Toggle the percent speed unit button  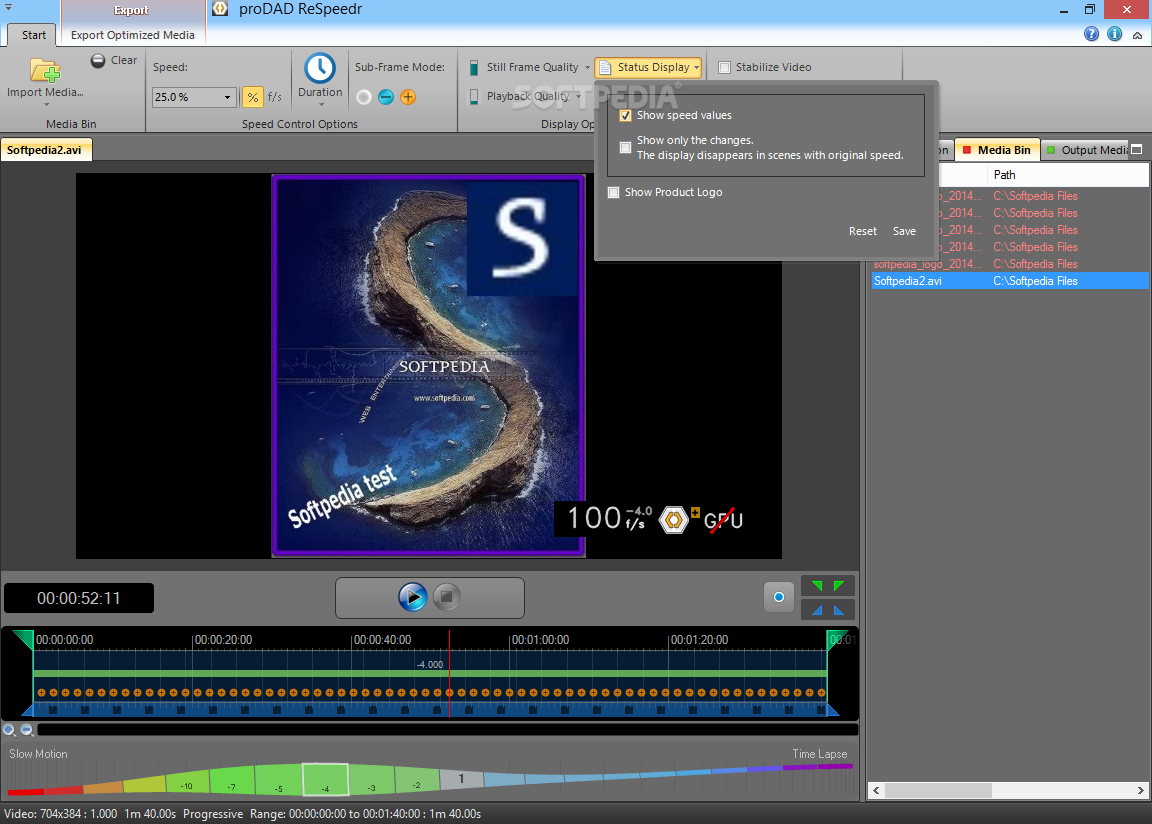click(252, 97)
